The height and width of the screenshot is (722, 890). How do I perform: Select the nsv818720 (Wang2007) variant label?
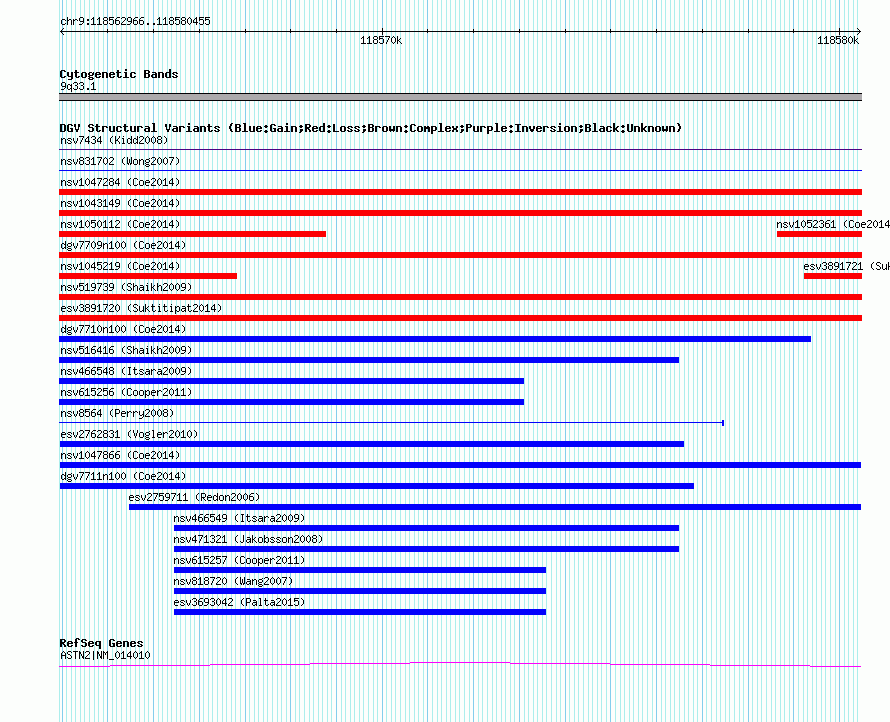point(233,581)
